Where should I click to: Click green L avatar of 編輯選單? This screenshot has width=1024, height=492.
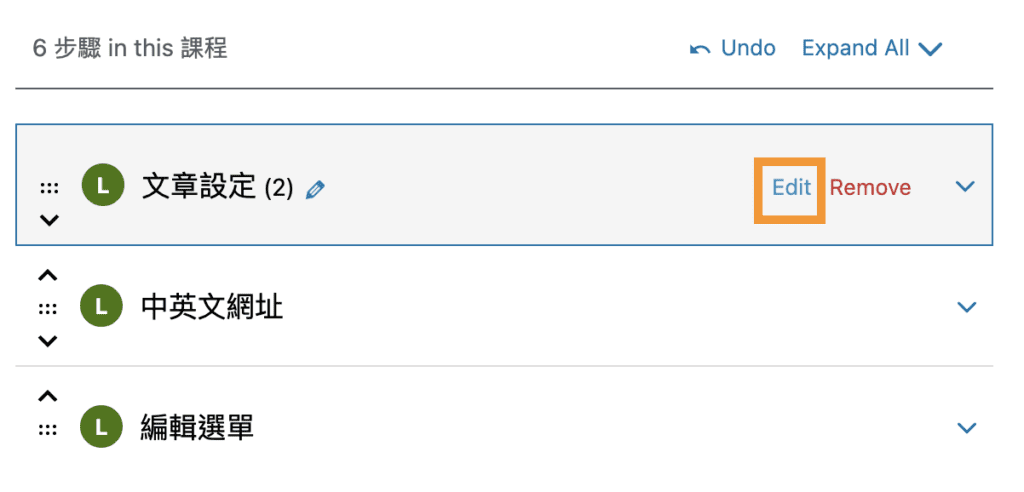click(x=102, y=428)
